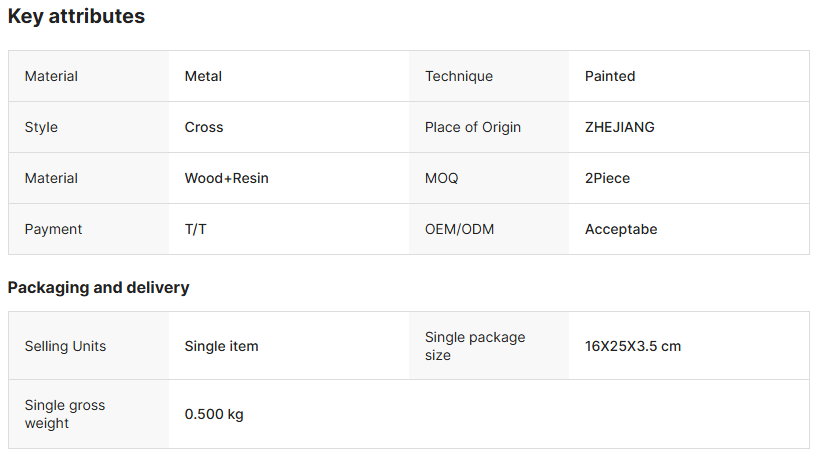818x463 pixels.
Task: Select the 2Piece MOQ value
Action: coord(607,178)
